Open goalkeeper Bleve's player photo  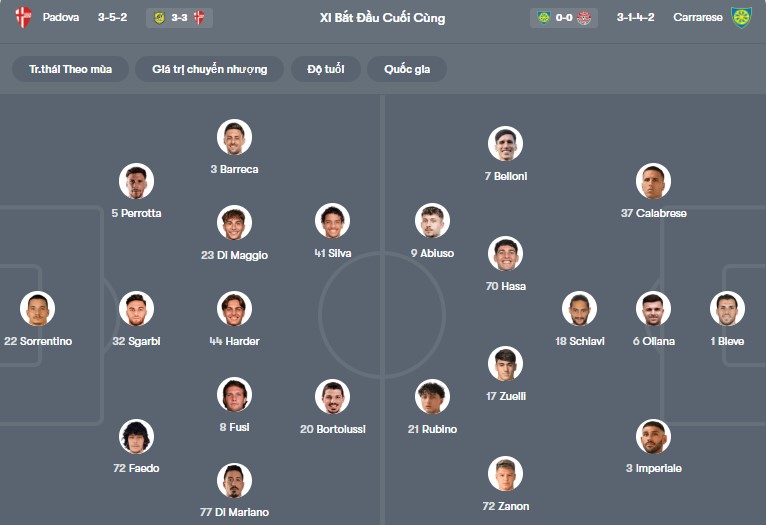pos(727,309)
